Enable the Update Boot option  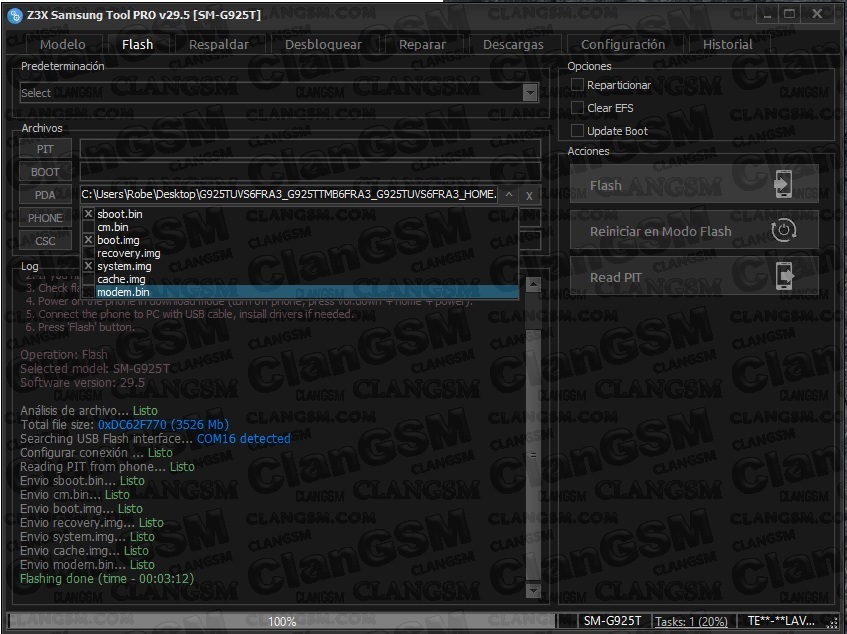(577, 131)
